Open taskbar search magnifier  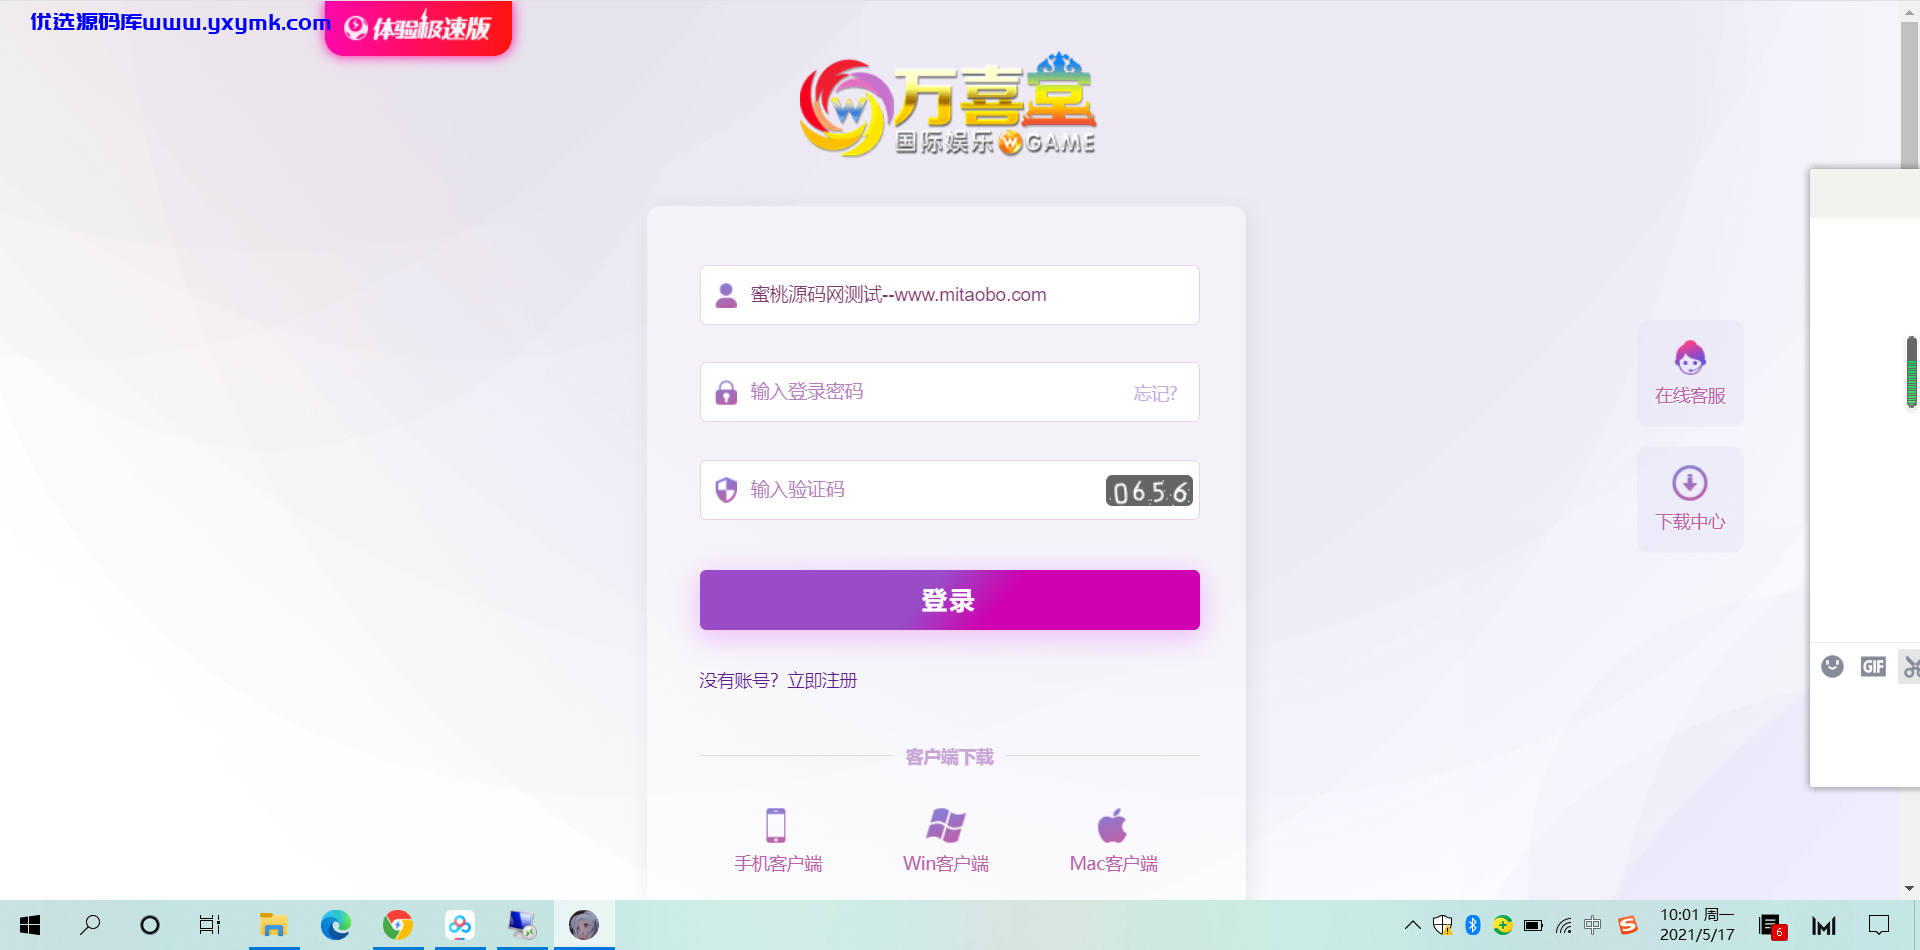90,925
